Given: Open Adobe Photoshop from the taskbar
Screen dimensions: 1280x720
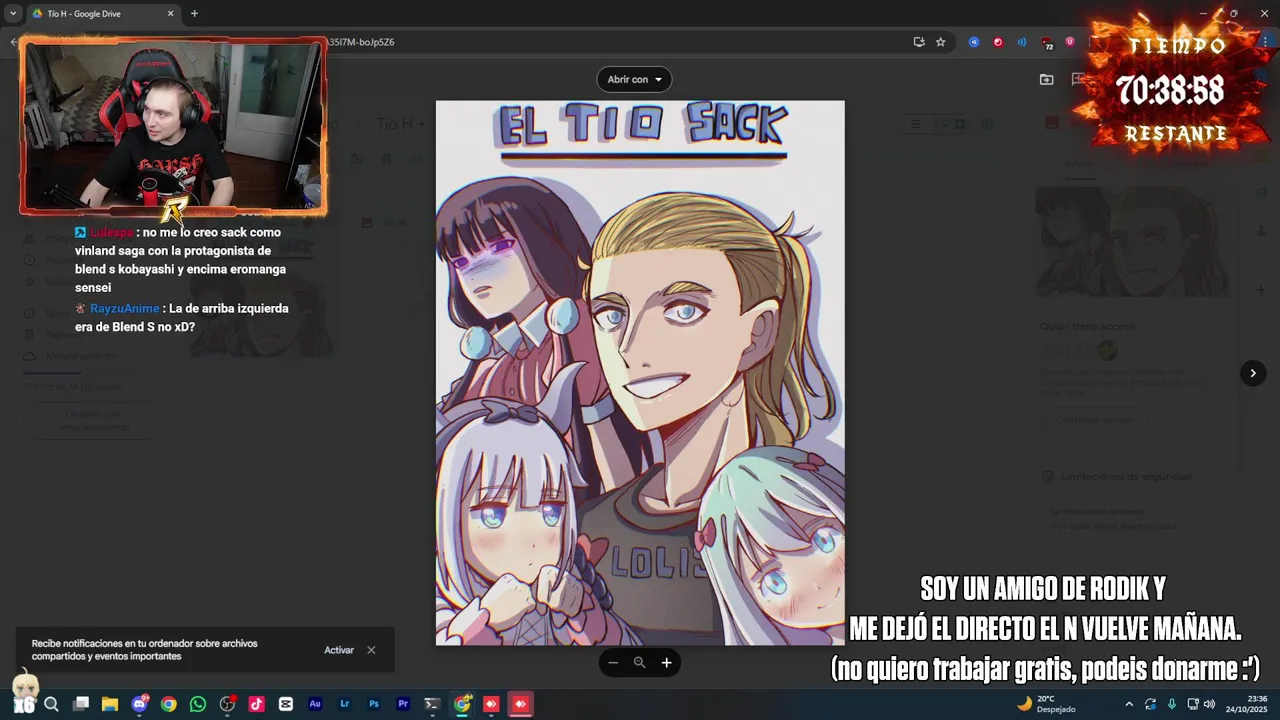Looking at the screenshot, I should pyautogui.click(x=374, y=704).
